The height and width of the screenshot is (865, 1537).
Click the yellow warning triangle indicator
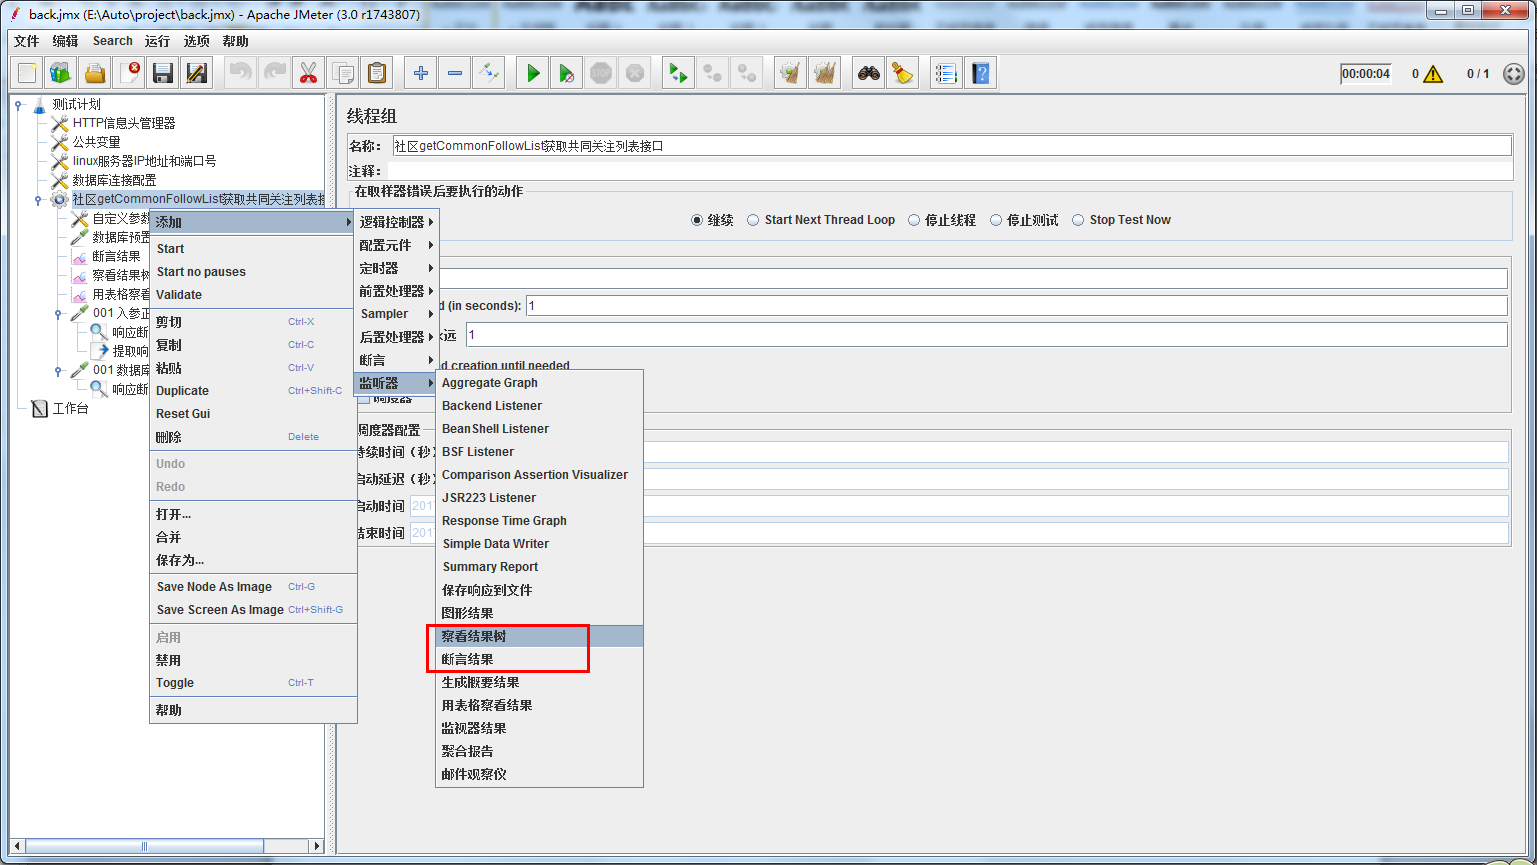pyautogui.click(x=1433, y=74)
